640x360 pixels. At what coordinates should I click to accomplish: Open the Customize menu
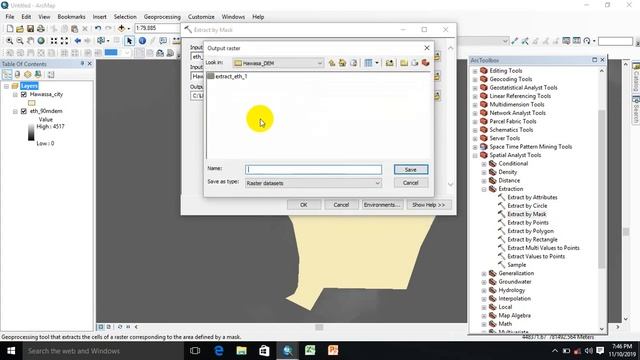click(201, 17)
